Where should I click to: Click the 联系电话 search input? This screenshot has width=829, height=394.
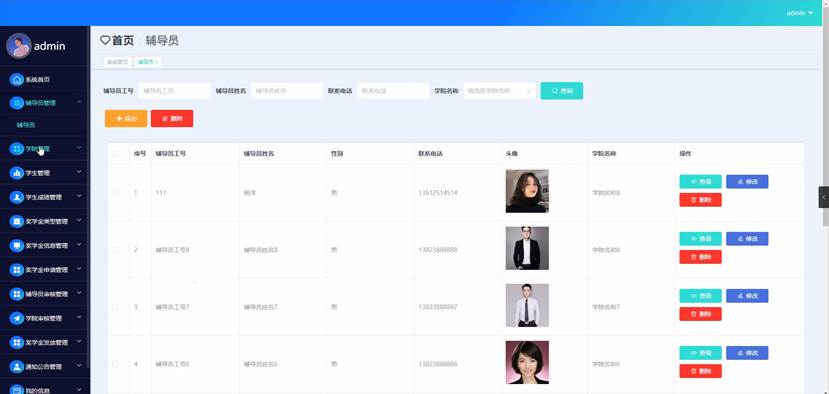pyautogui.click(x=393, y=91)
